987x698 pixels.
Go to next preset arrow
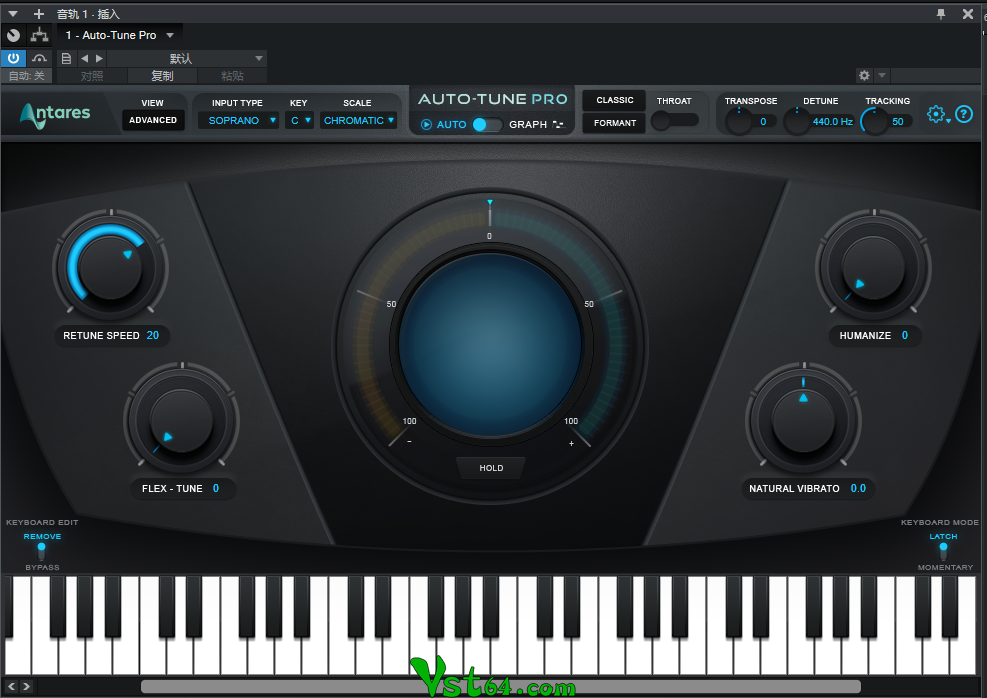(x=99, y=59)
